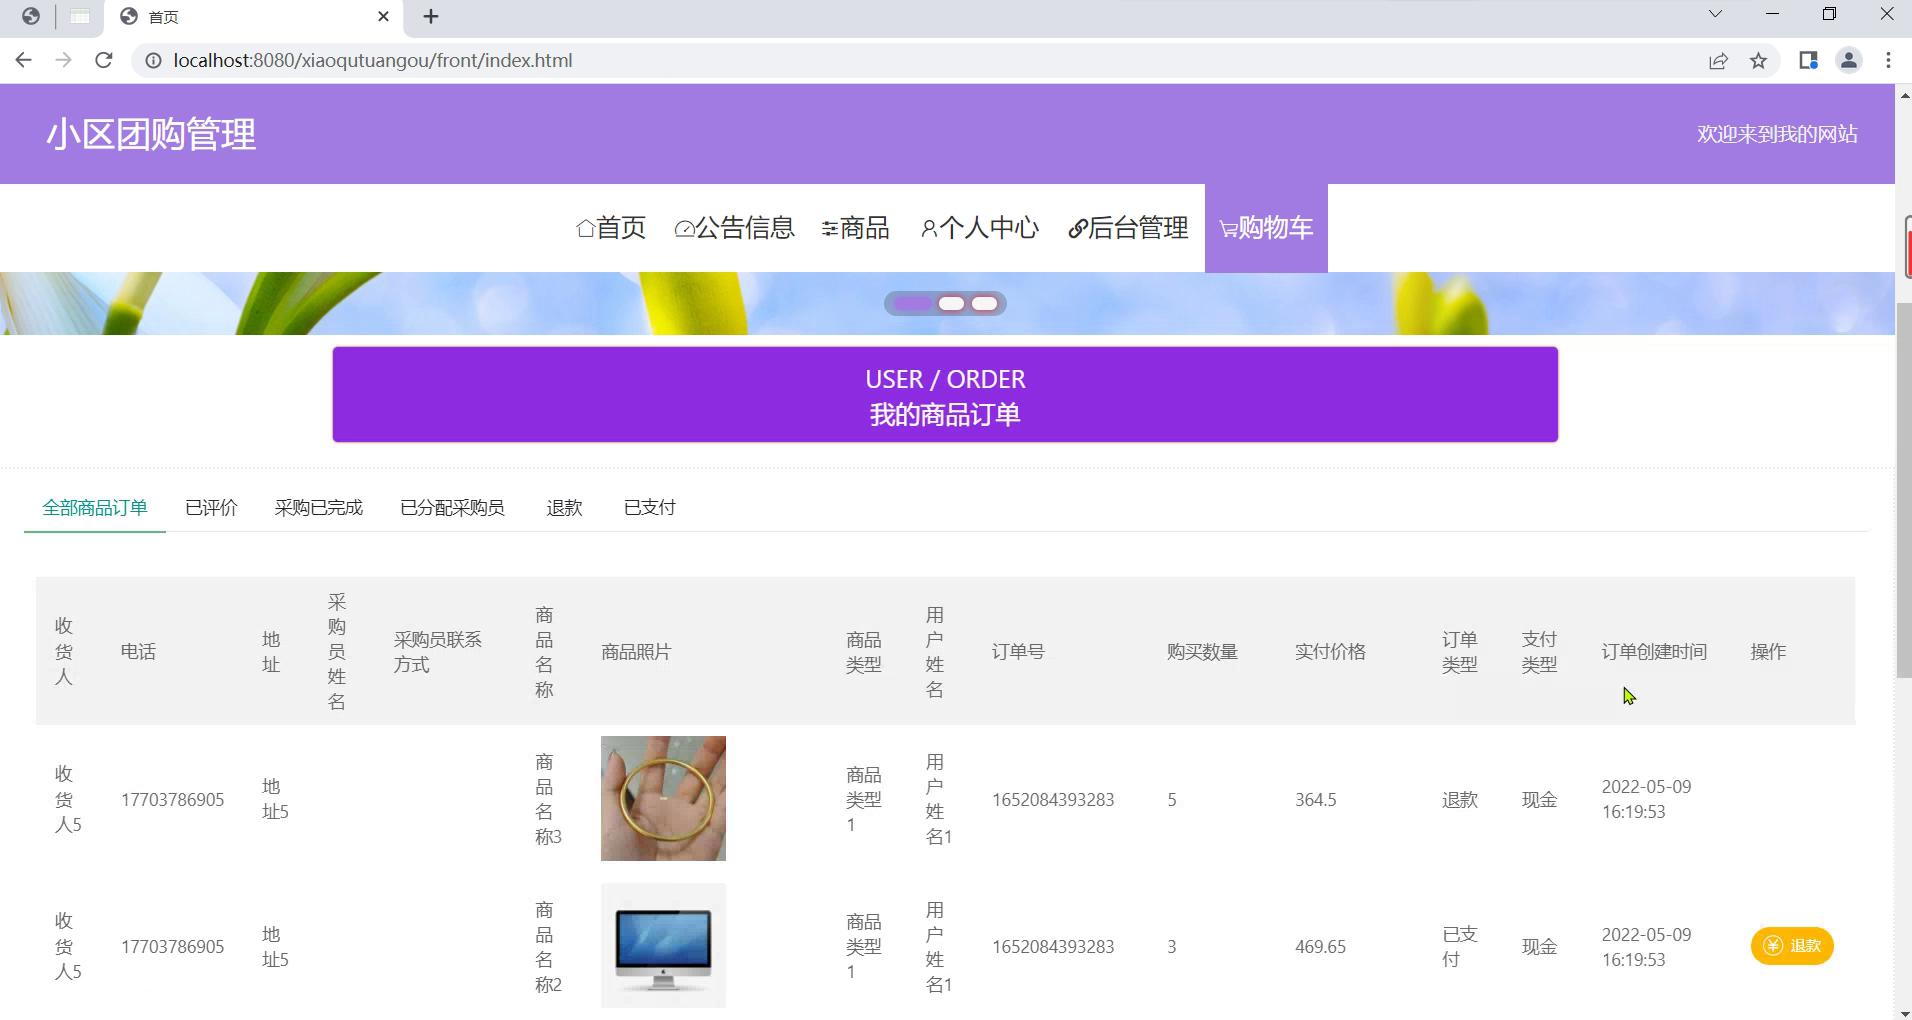Click the share page icon
Viewport: 1912px width, 1020px height.
click(1718, 60)
